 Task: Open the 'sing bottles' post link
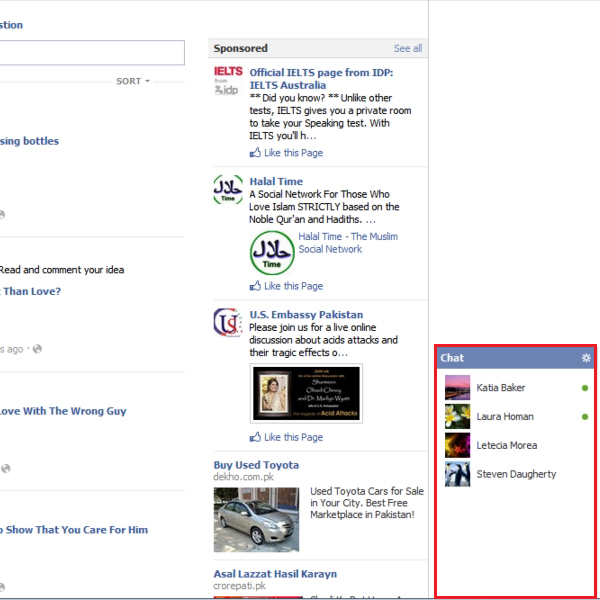click(29, 141)
